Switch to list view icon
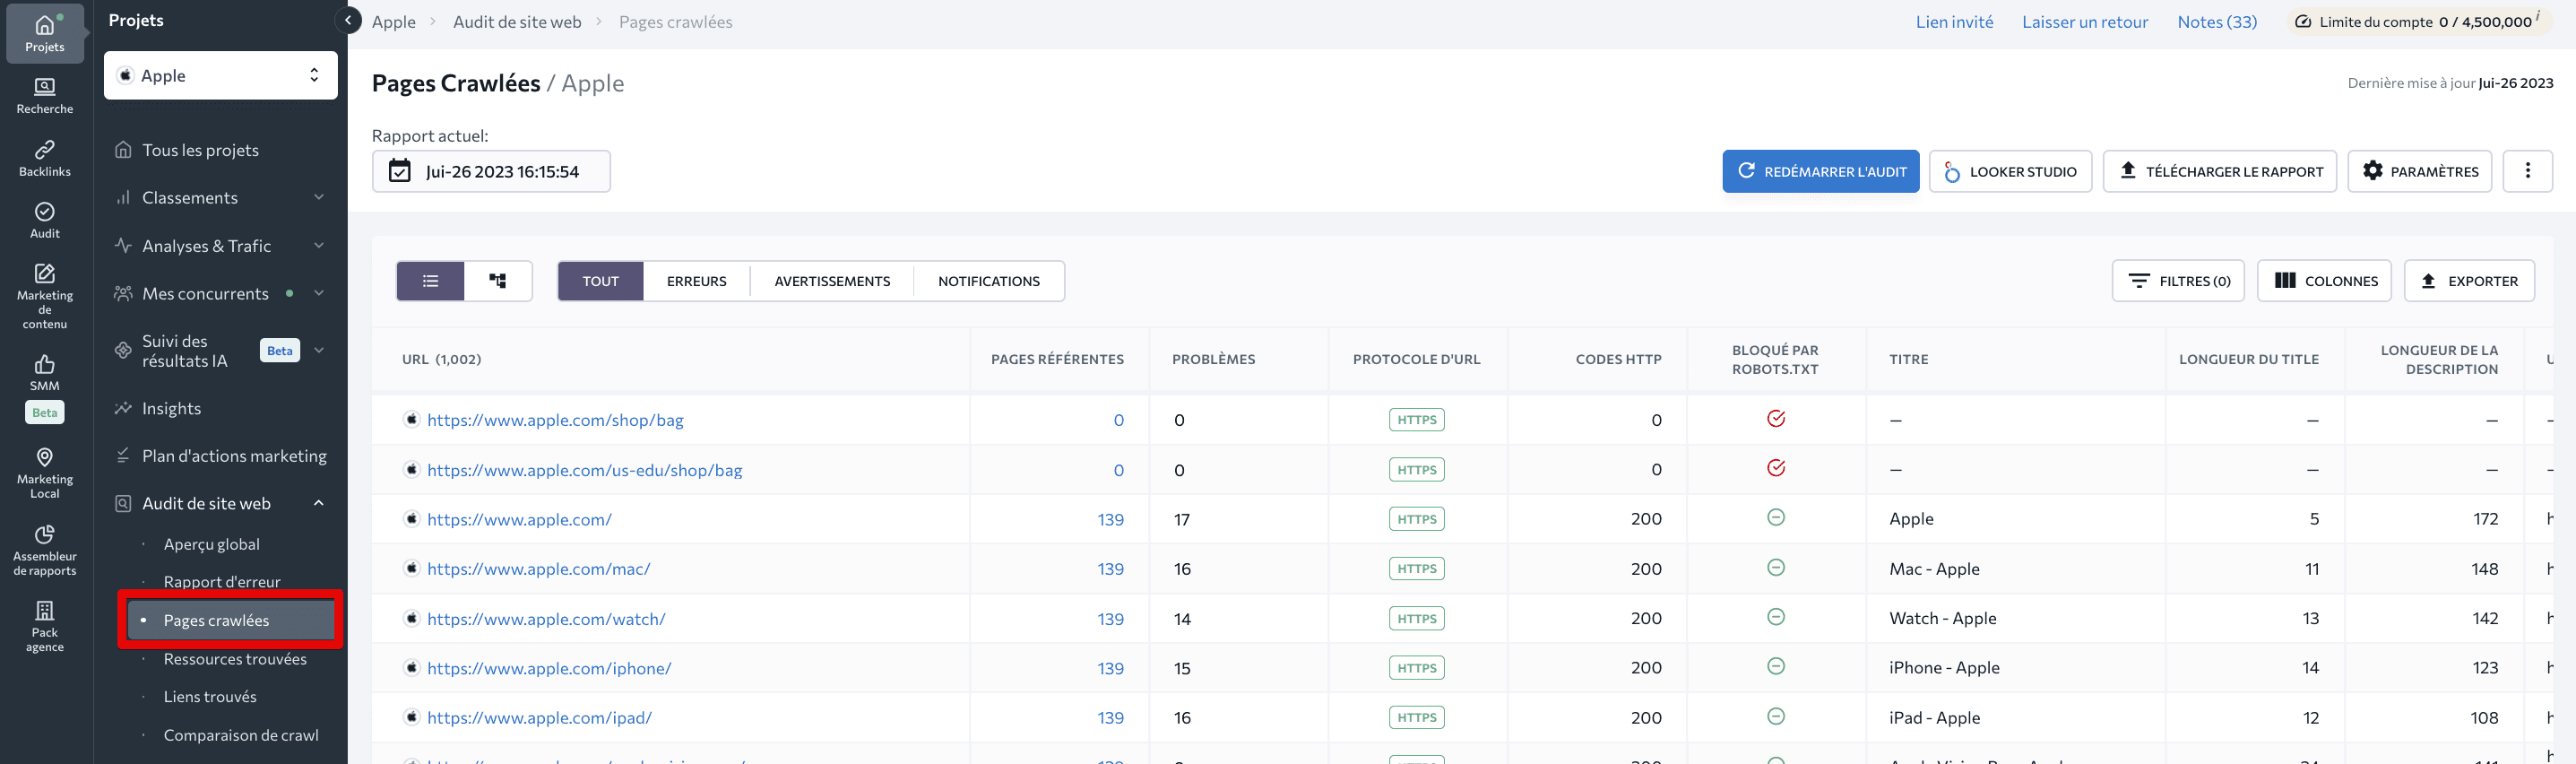 [x=431, y=281]
